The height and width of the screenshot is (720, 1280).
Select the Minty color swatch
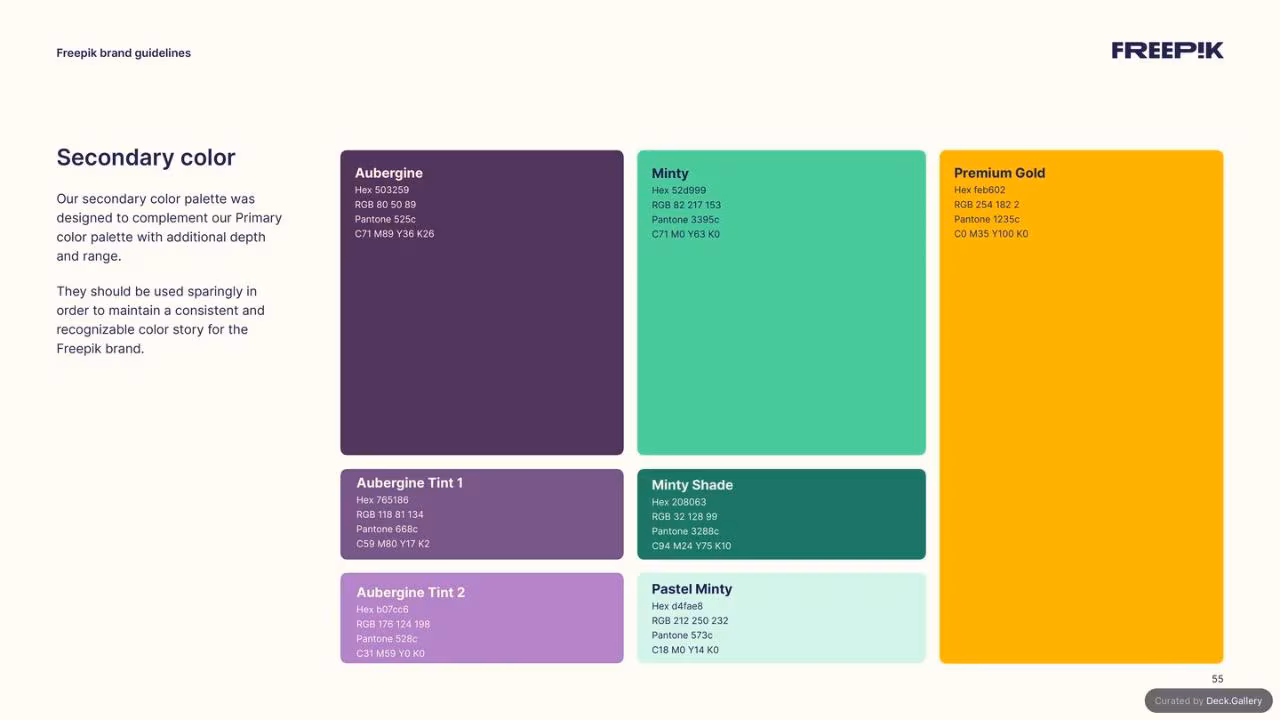(781, 303)
